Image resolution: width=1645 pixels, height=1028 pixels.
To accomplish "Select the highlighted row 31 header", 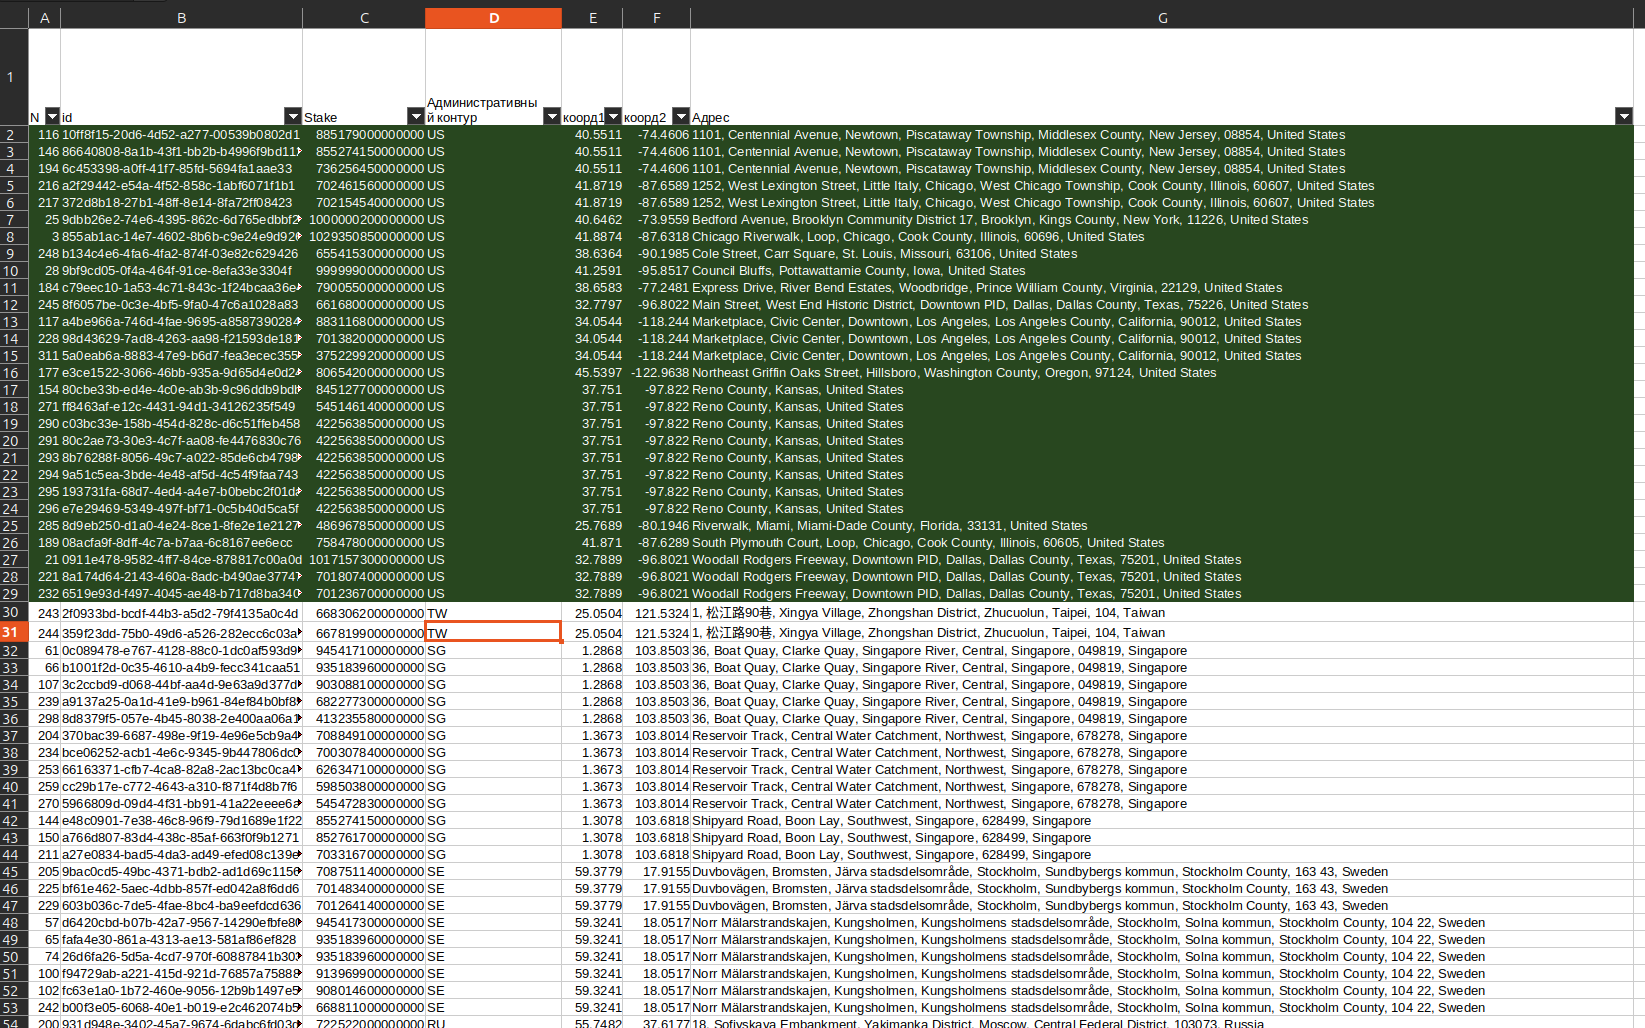I will (x=14, y=632).
